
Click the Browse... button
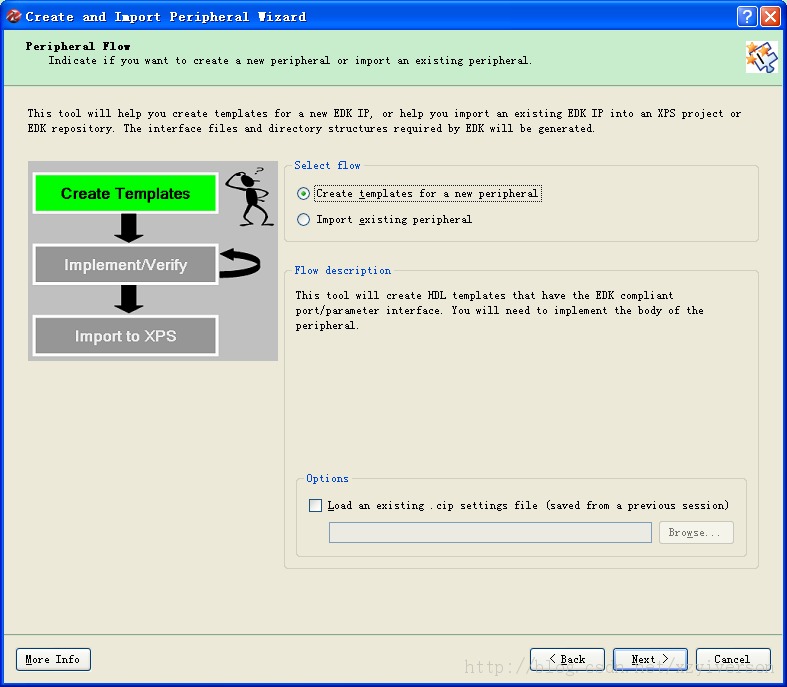[x=696, y=532]
